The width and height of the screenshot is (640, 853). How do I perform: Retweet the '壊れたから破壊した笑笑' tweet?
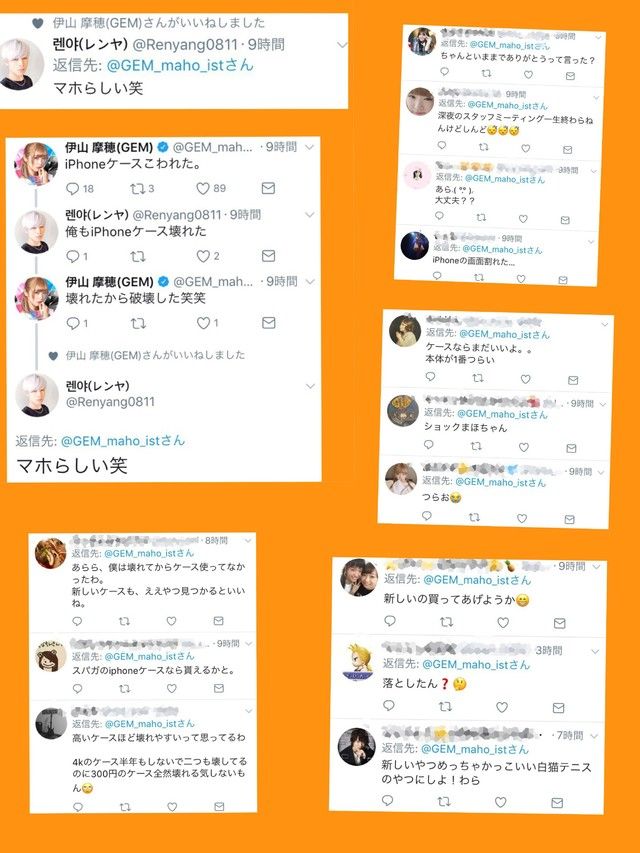point(138,323)
